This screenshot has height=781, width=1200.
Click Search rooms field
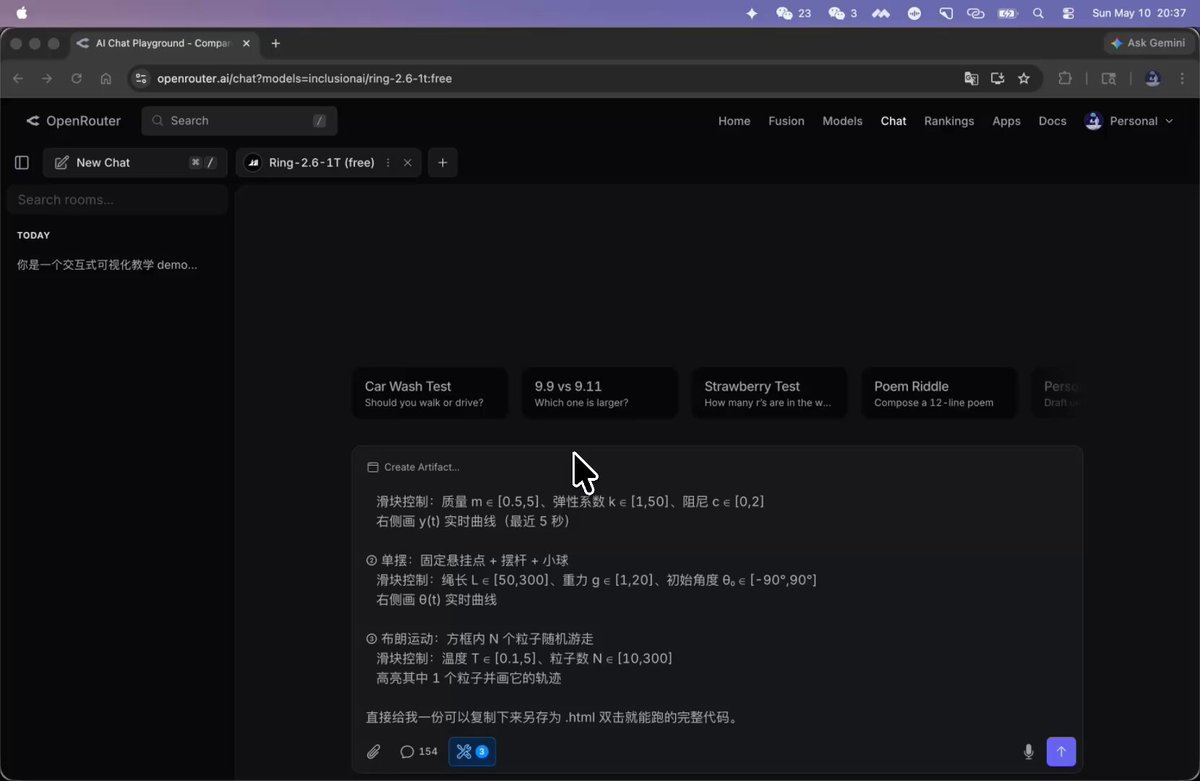(117, 200)
